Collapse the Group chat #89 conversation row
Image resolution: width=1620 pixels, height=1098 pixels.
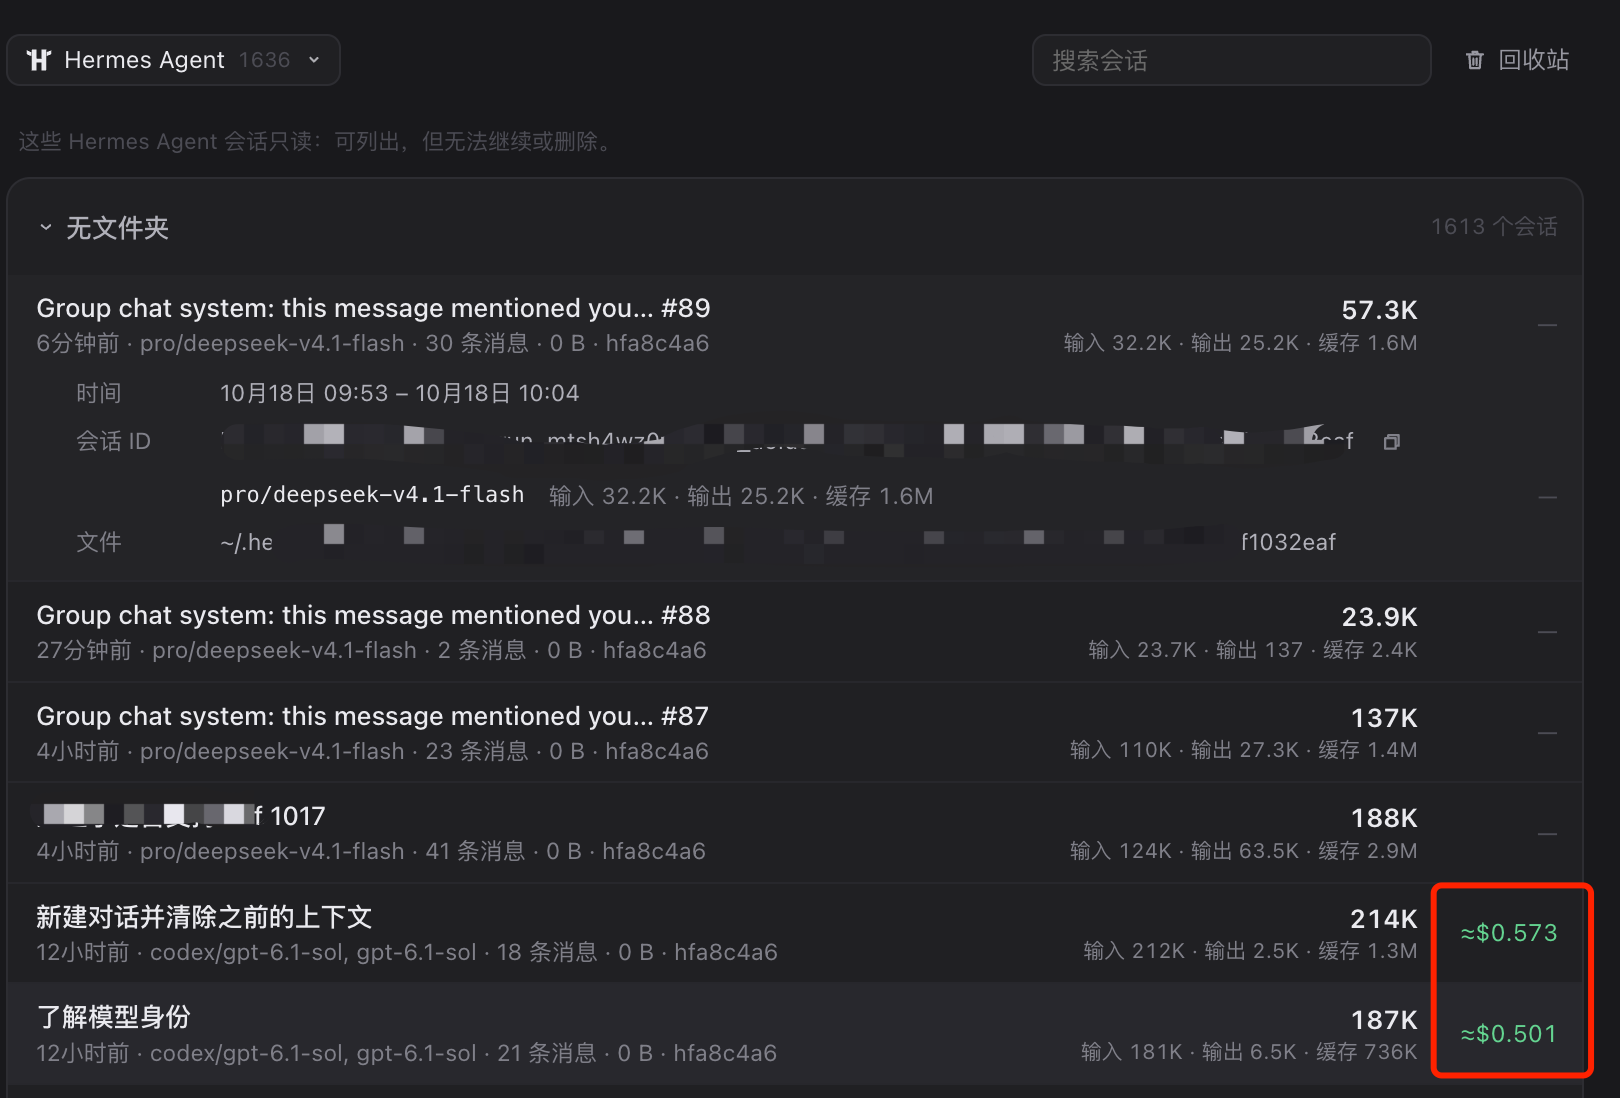click(x=795, y=325)
